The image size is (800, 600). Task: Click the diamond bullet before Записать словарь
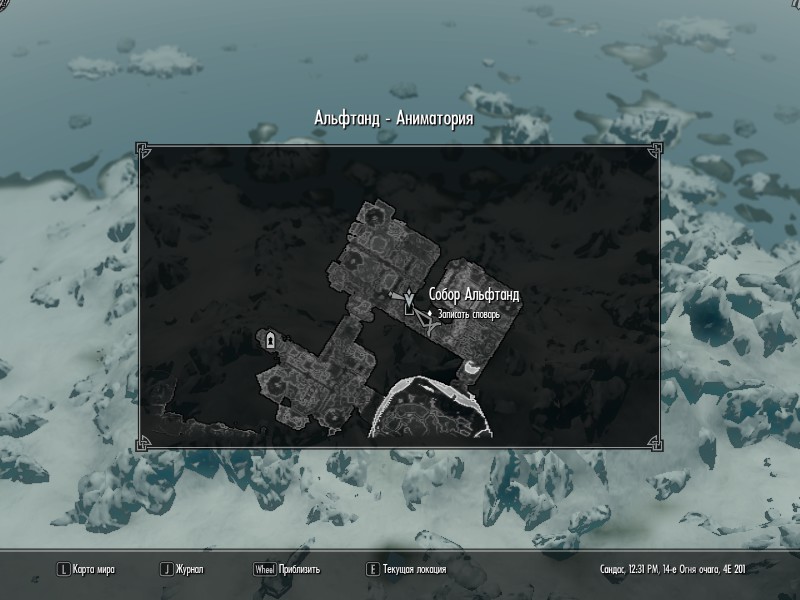tap(430, 313)
